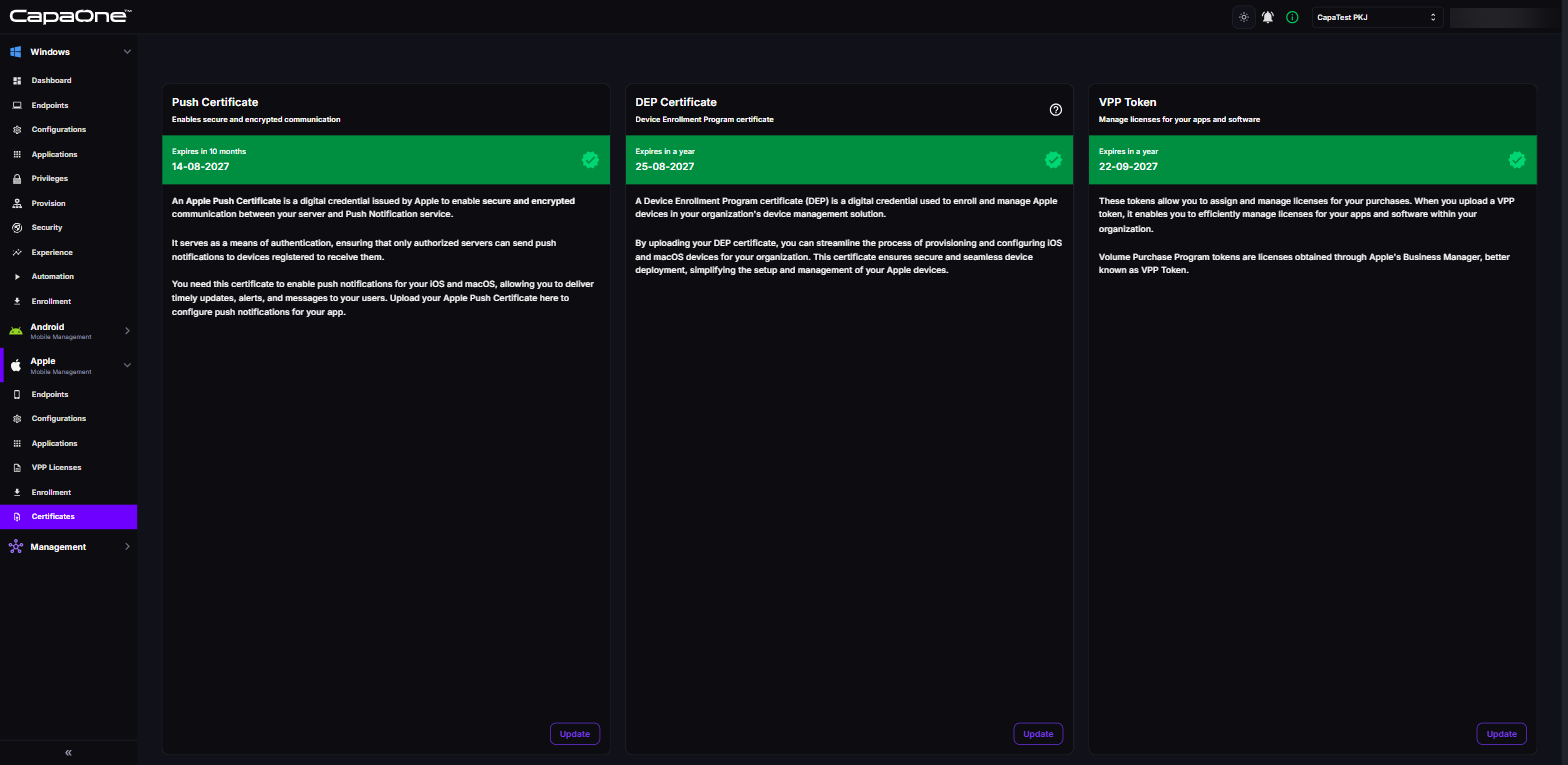Click the VPP Licenses document icon

pos(17,467)
